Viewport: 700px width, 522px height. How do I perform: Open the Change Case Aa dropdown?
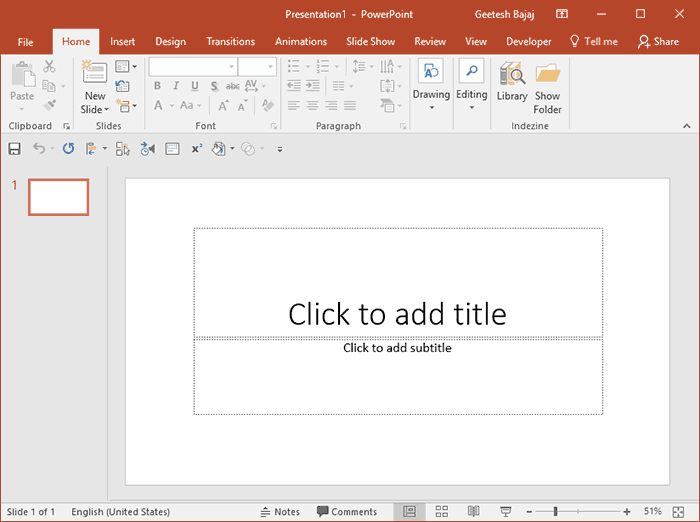191,105
